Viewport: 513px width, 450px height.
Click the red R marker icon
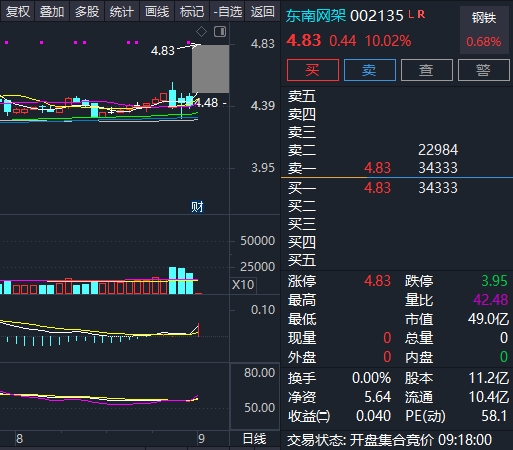tap(421, 14)
